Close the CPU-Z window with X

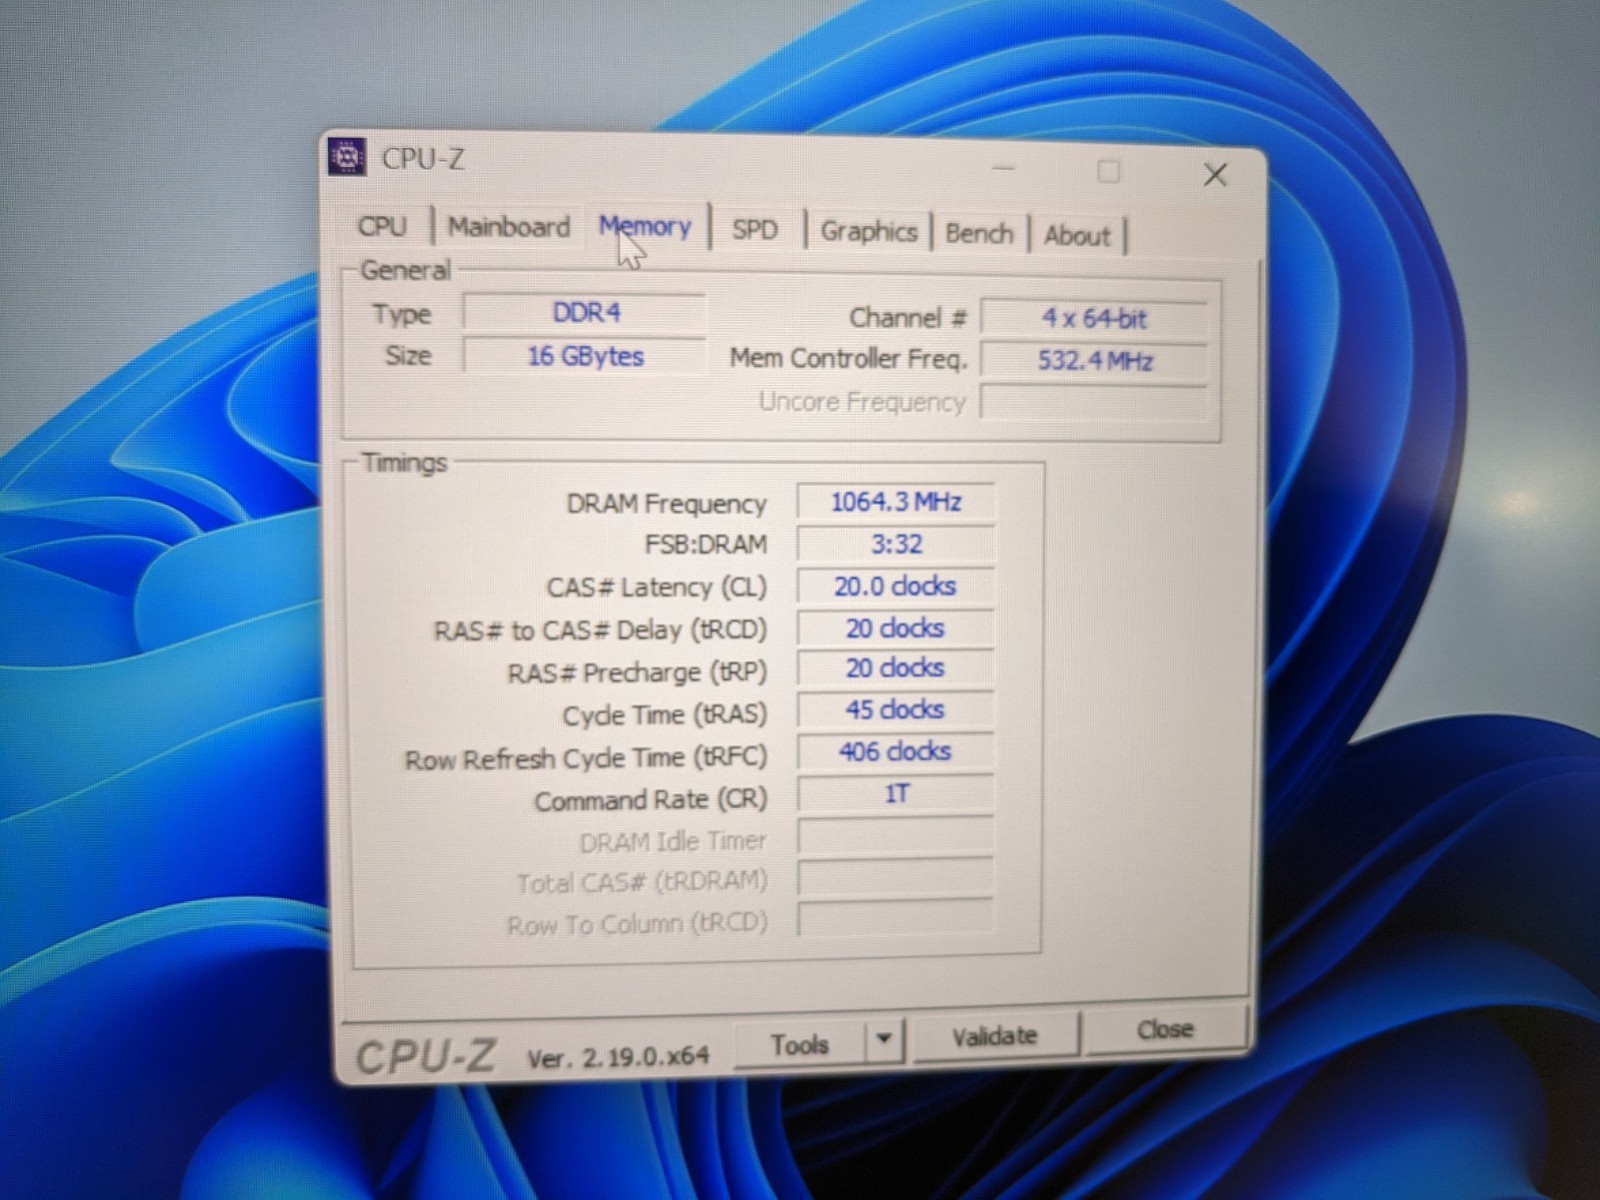(x=1215, y=175)
